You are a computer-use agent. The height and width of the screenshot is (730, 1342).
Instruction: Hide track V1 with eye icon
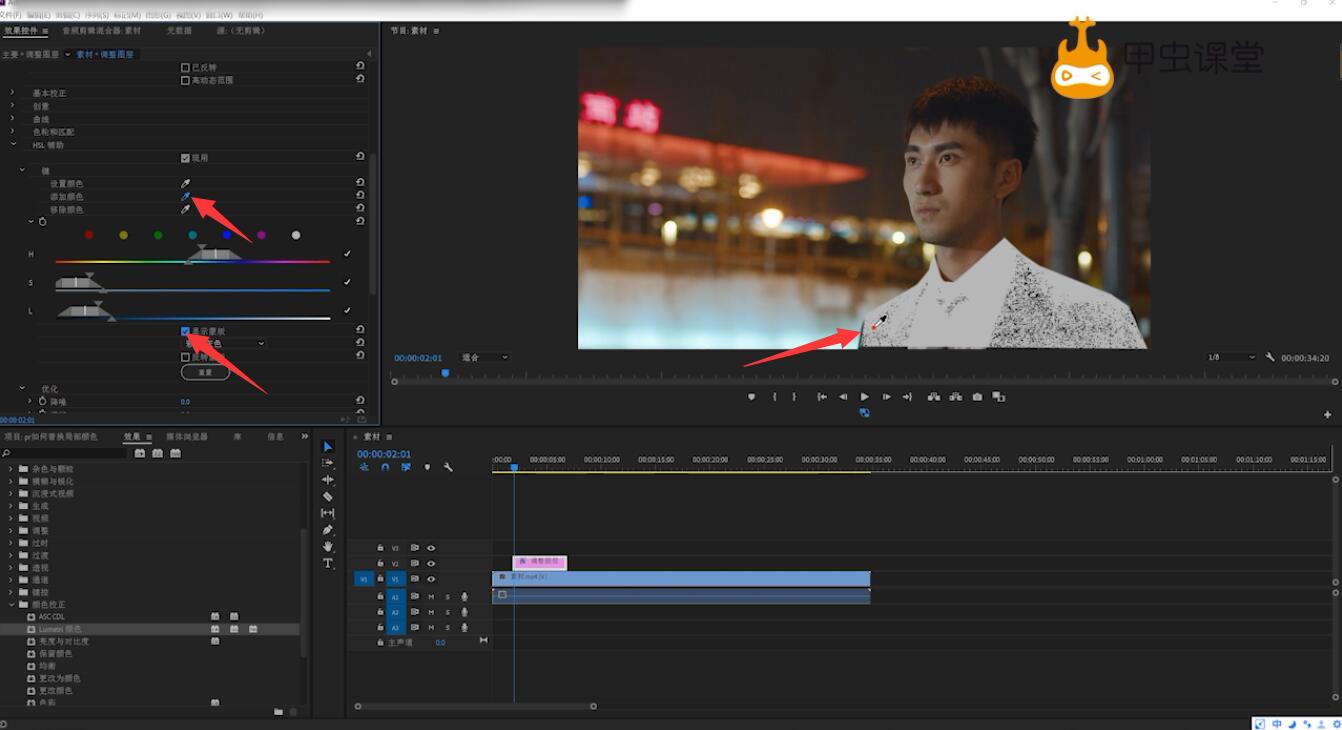click(431, 579)
